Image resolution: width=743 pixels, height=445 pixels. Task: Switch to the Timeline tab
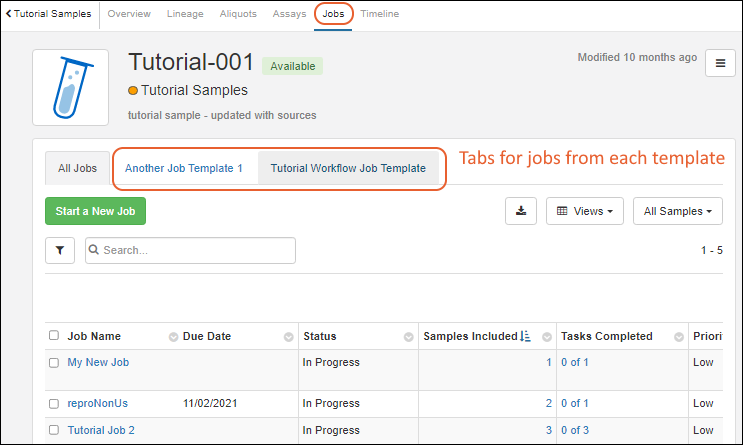pyautogui.click(x=379, y=14)
